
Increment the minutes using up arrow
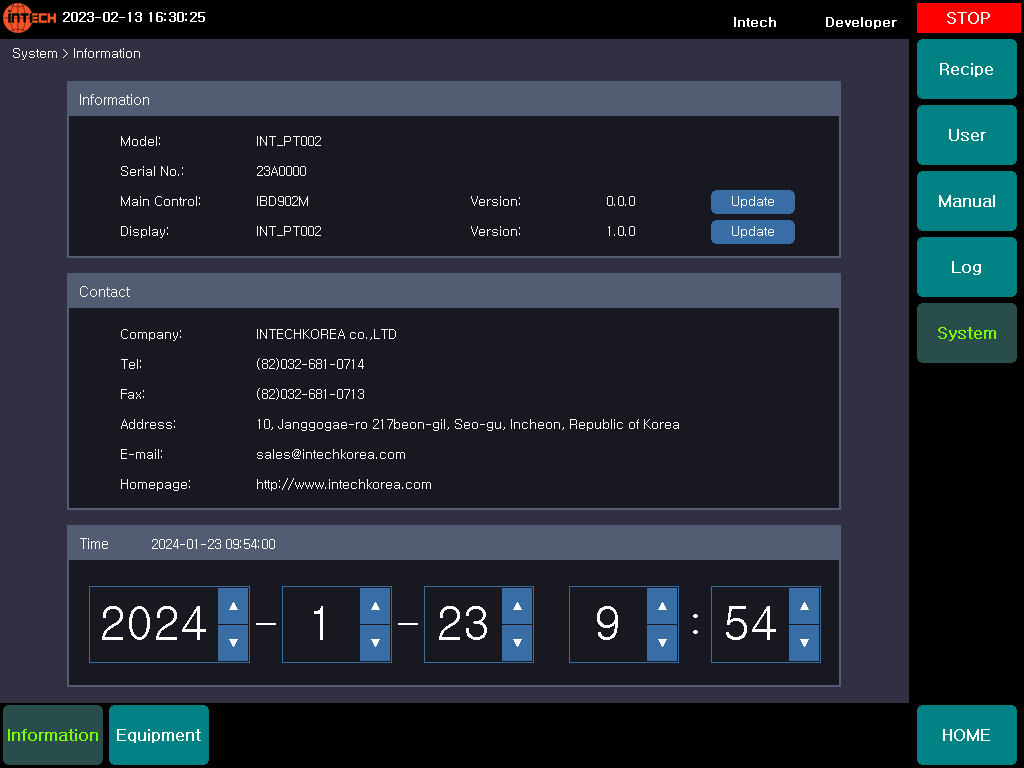(804, 606)
